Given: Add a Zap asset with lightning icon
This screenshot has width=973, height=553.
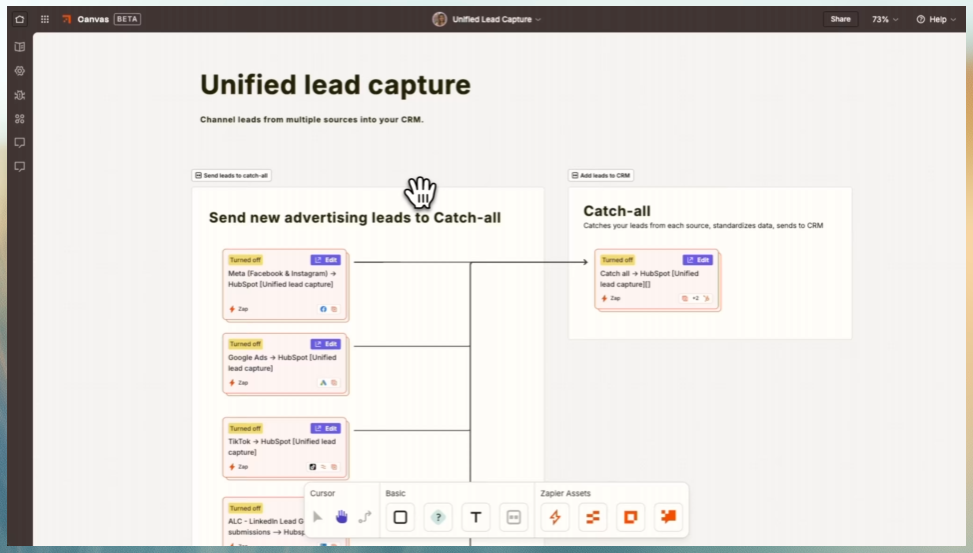Looking at the screenshot, I should coord(555,517).
